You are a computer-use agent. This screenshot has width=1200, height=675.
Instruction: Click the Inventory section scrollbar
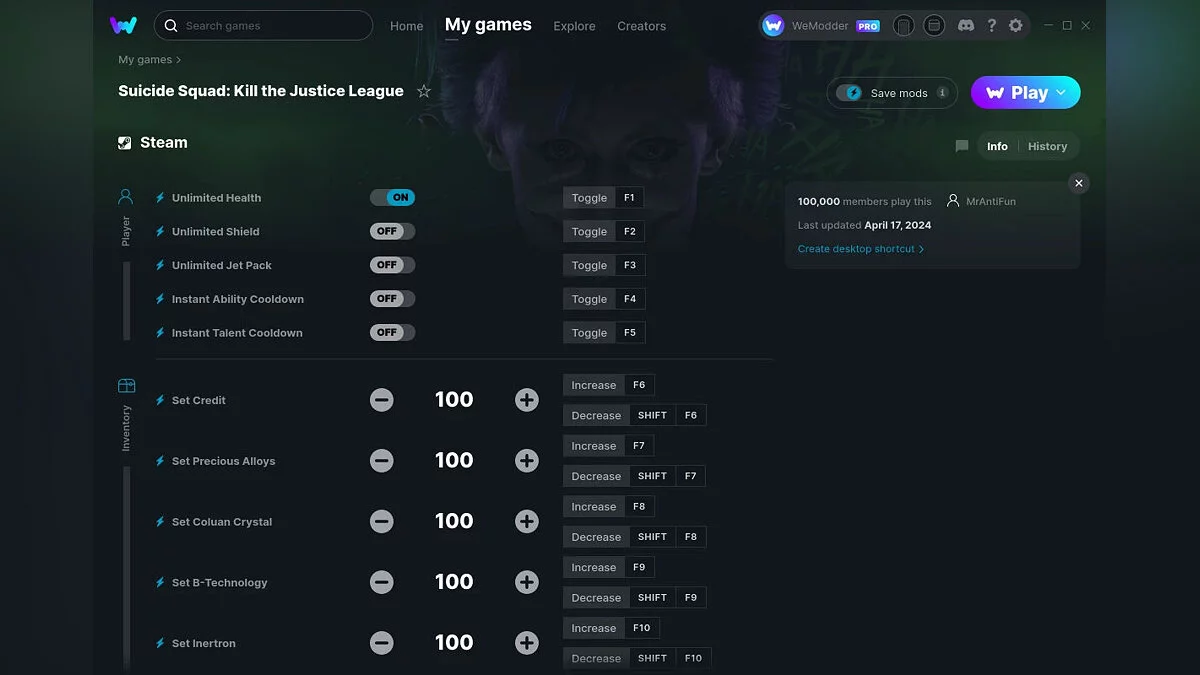pyautogui.click(x=126, y=568)
